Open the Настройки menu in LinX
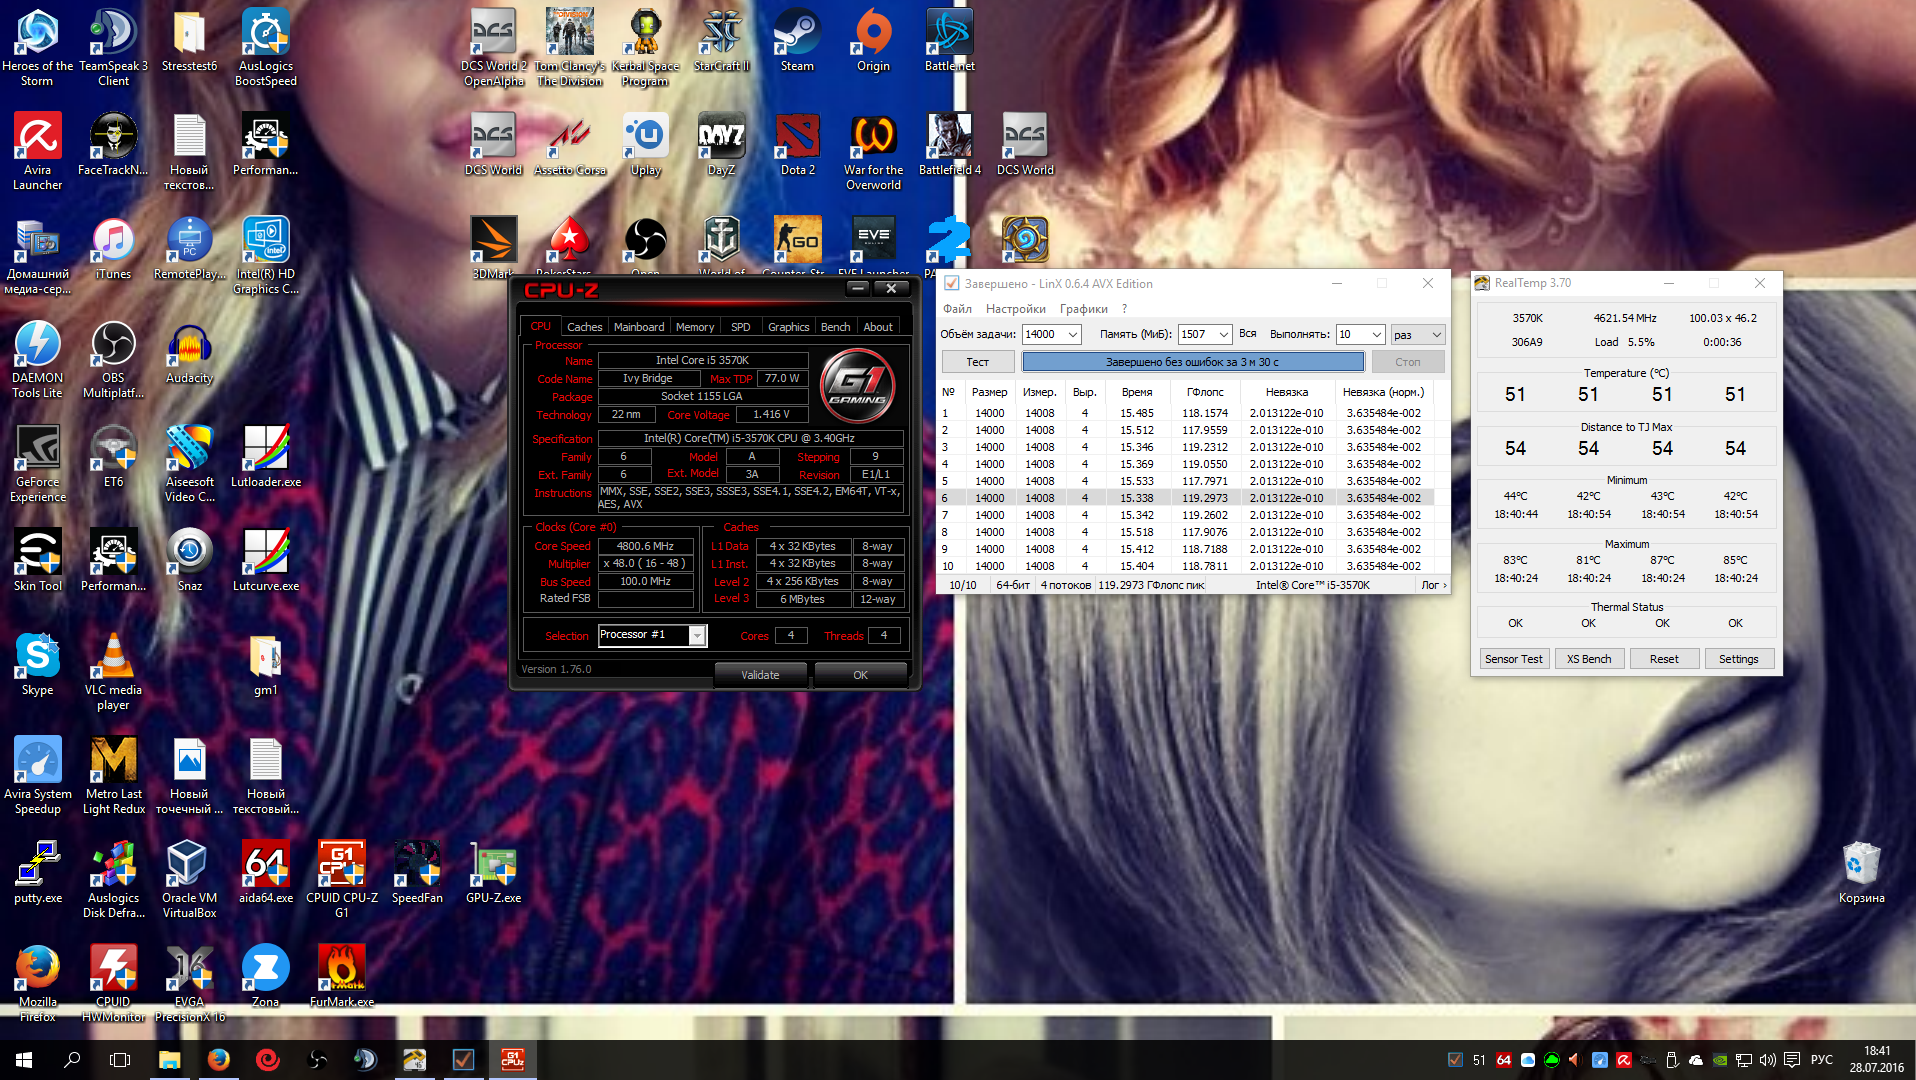Screen dimensions: 1916x1080 (x=1015, y=309)
